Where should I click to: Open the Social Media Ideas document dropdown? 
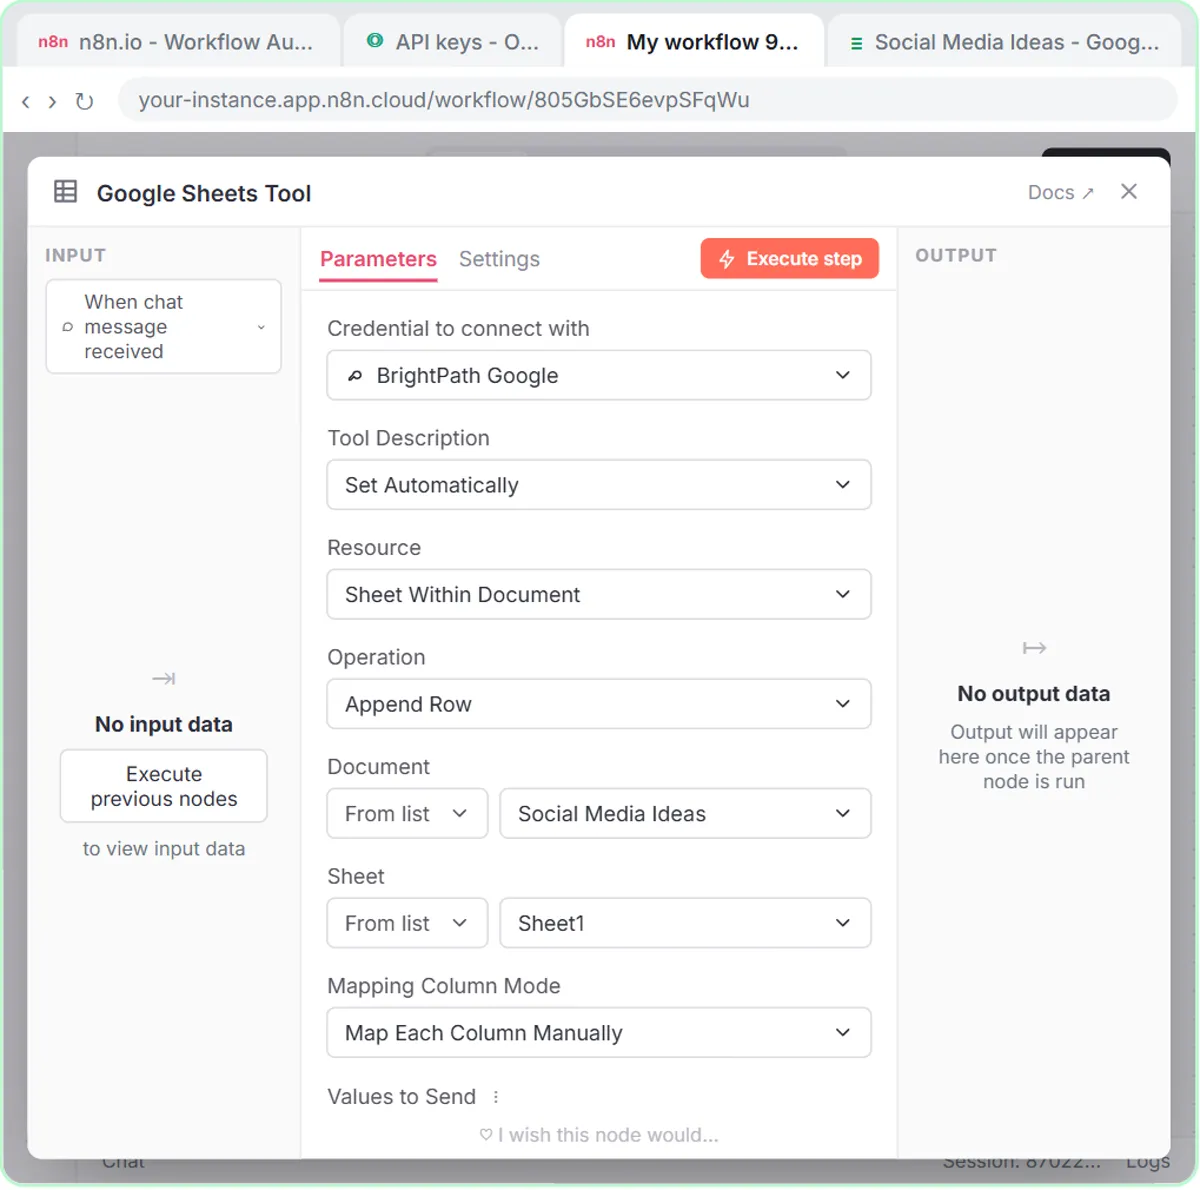pyautogui.click(x=685, y=814)
